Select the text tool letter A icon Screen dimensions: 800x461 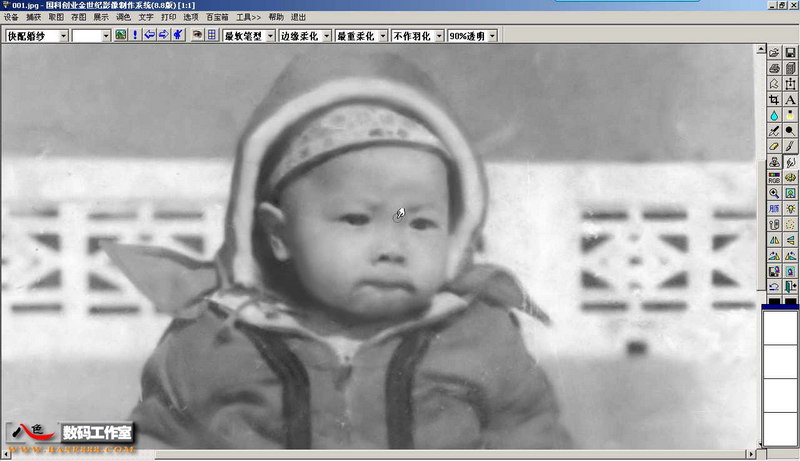(x=790, y=99)
